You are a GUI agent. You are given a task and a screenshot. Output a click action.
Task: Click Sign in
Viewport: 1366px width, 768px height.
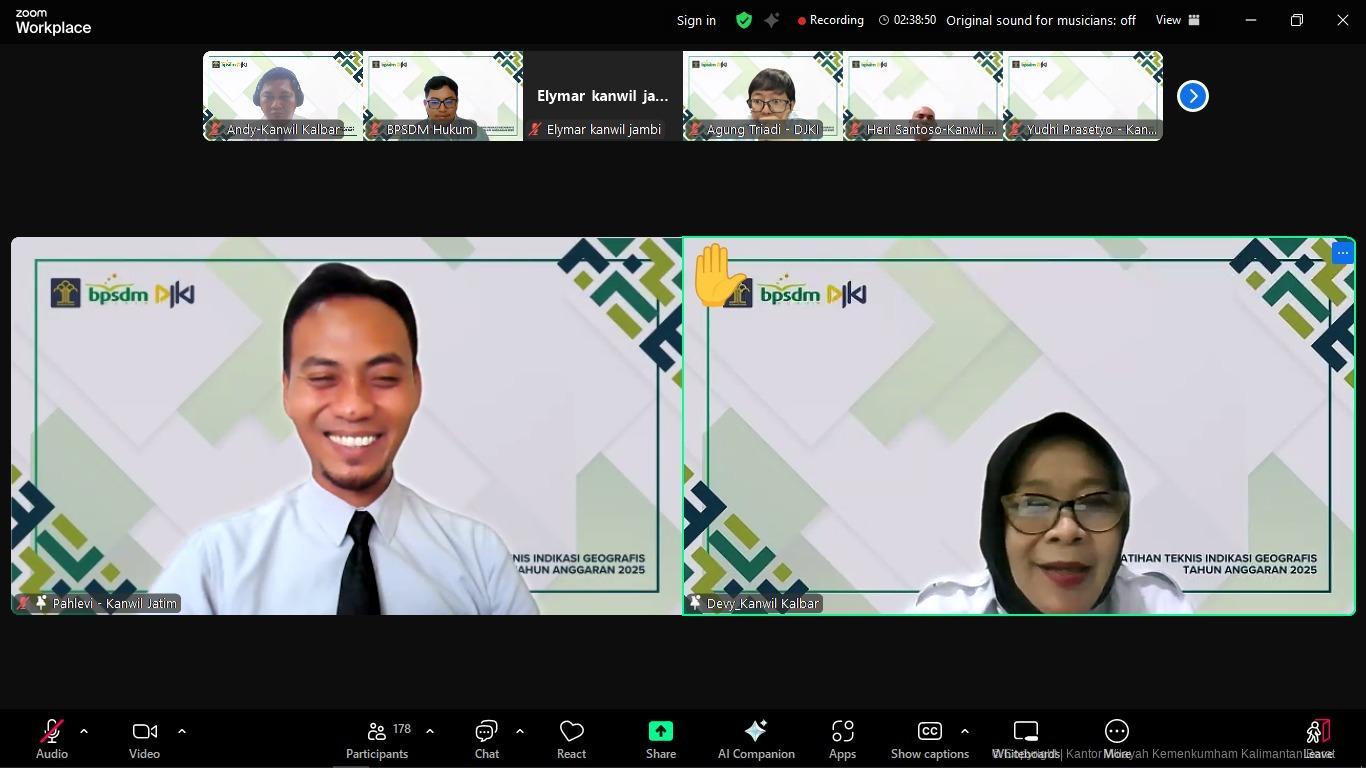(x=696, y=20)
